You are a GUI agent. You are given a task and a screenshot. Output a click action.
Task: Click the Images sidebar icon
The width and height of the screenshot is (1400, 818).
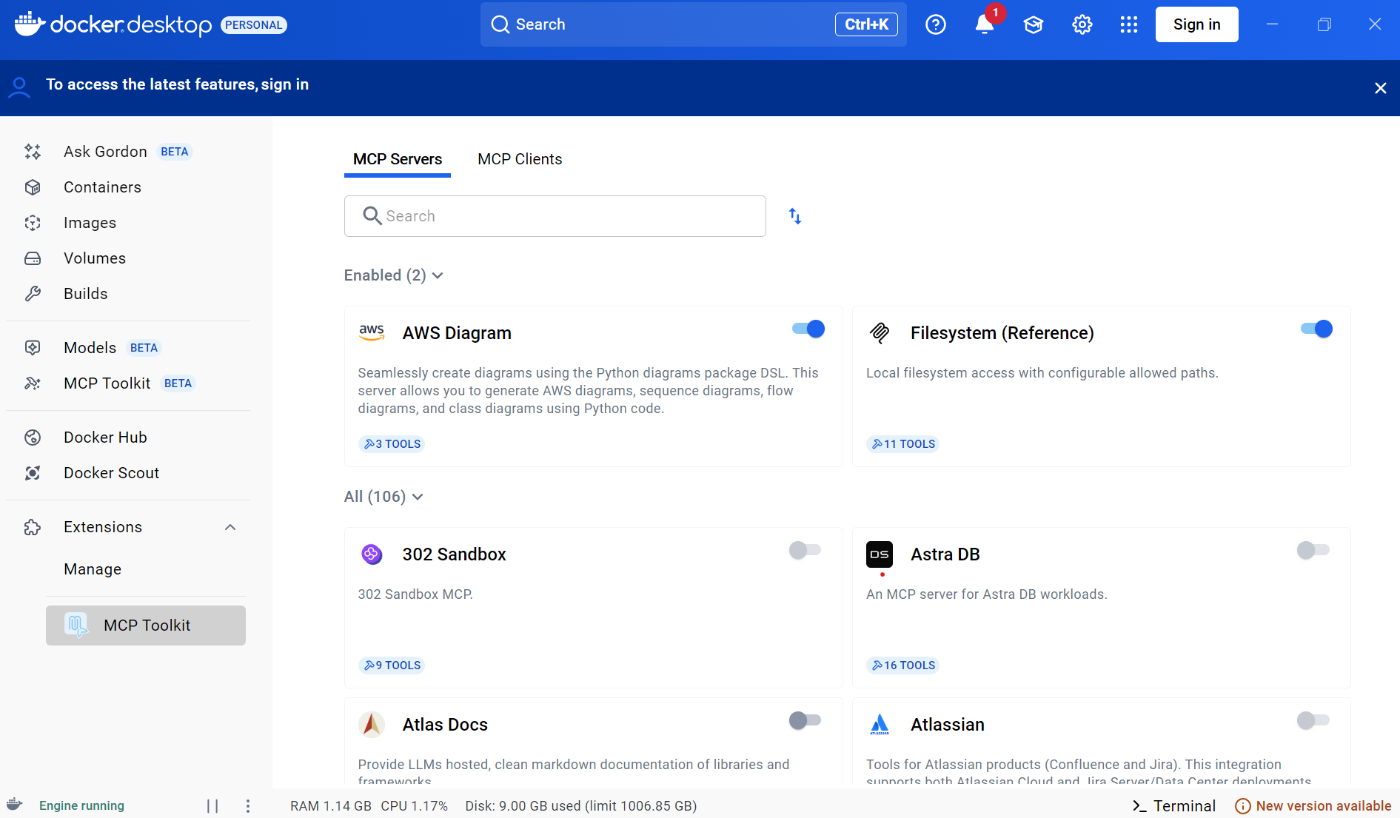coord(33,223)
